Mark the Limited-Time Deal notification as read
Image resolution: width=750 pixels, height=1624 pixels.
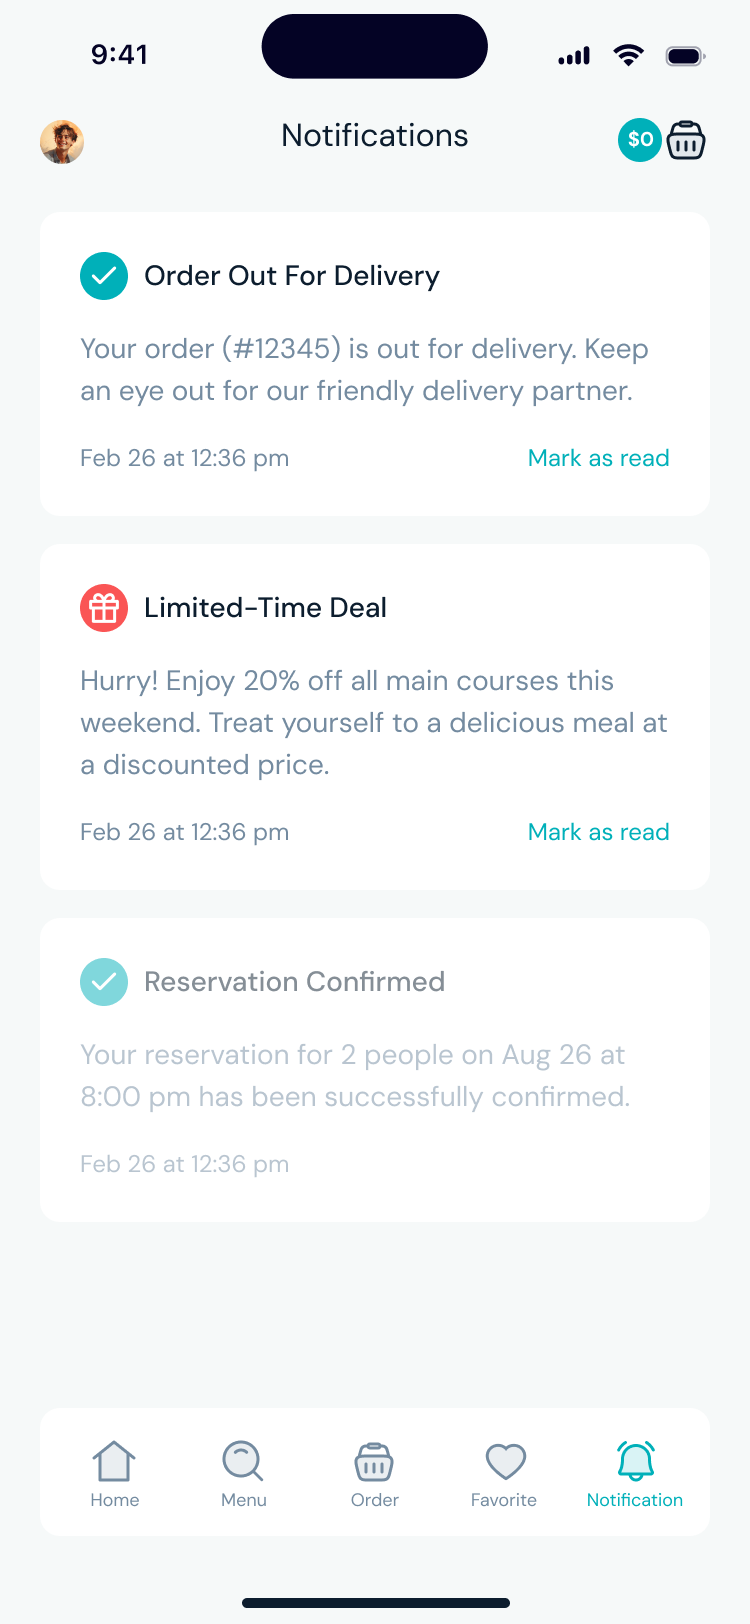pyautogui.click(x=598, y=832)
